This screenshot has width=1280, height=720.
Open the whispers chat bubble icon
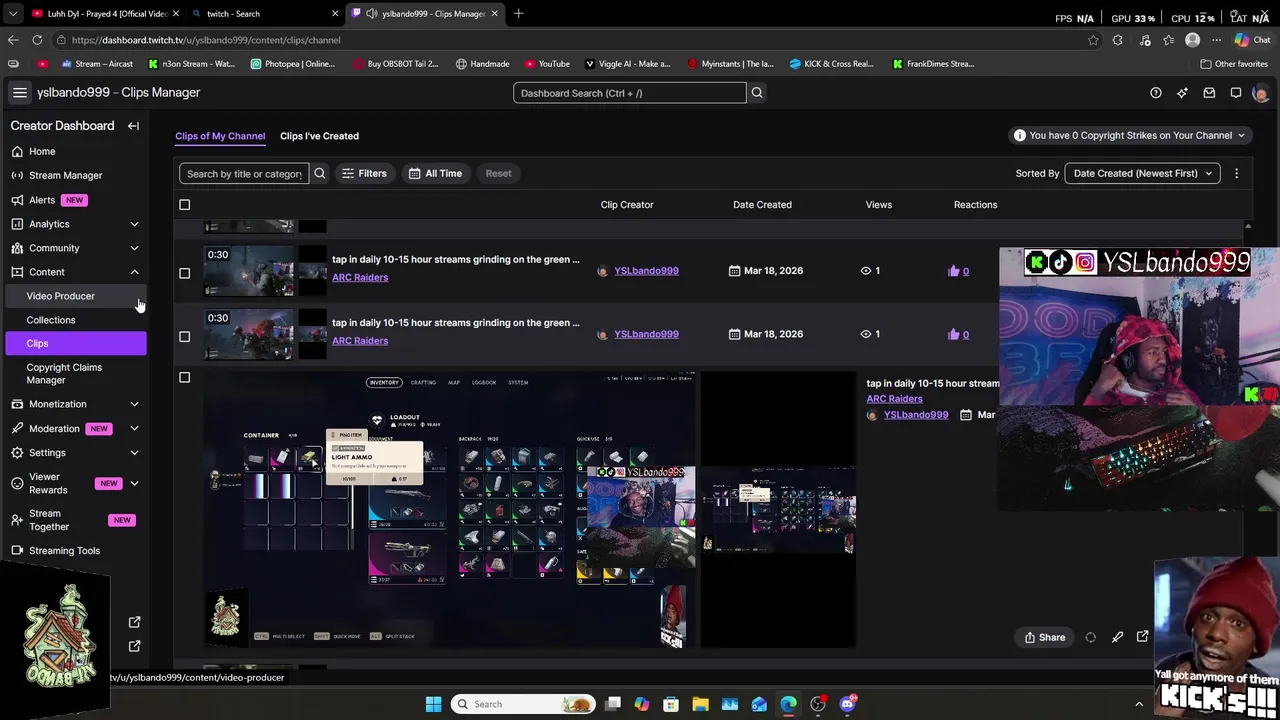coord(1236,93)
